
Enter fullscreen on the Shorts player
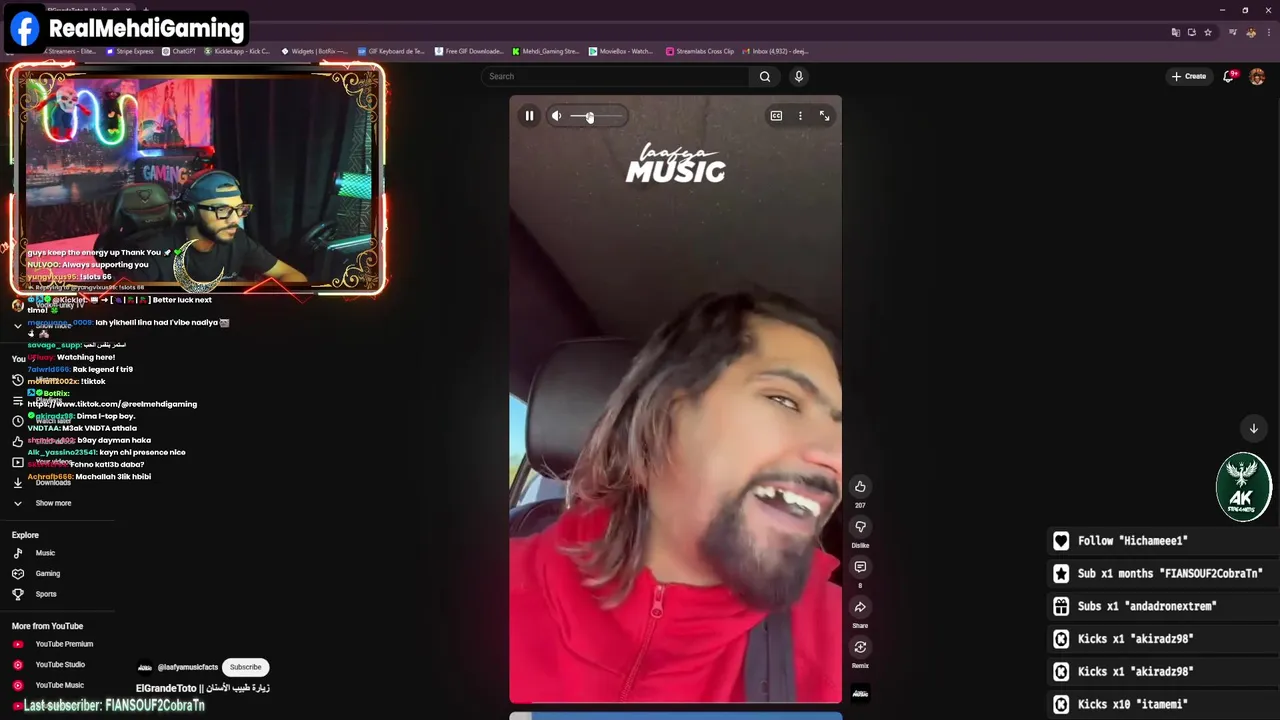tap(825, 116)
